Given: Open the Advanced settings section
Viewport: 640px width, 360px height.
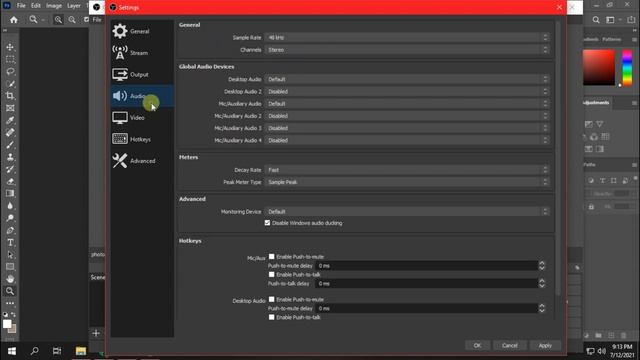Looking at the screenshot, I should tap(142, 161).
